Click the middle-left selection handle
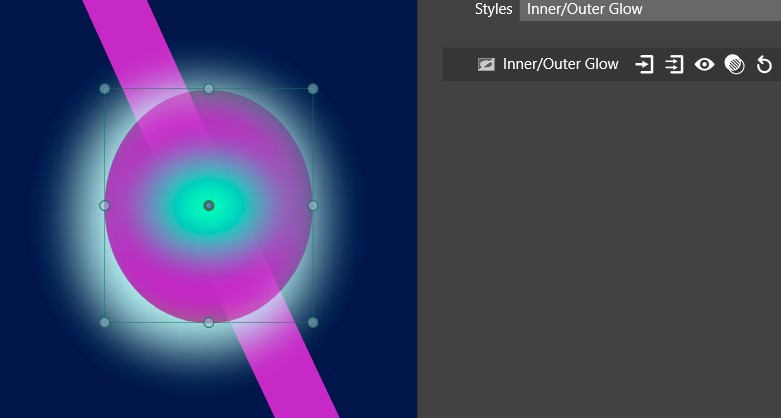Viewport: 781px width, 418px height. (105, 205)
